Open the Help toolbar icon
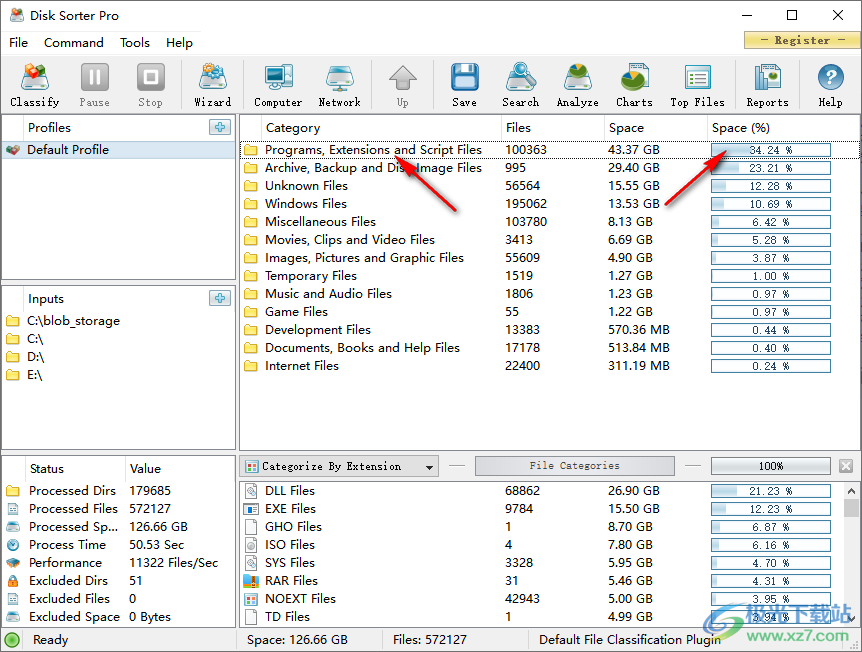This screenshot has width=862, height=652. 830,84
